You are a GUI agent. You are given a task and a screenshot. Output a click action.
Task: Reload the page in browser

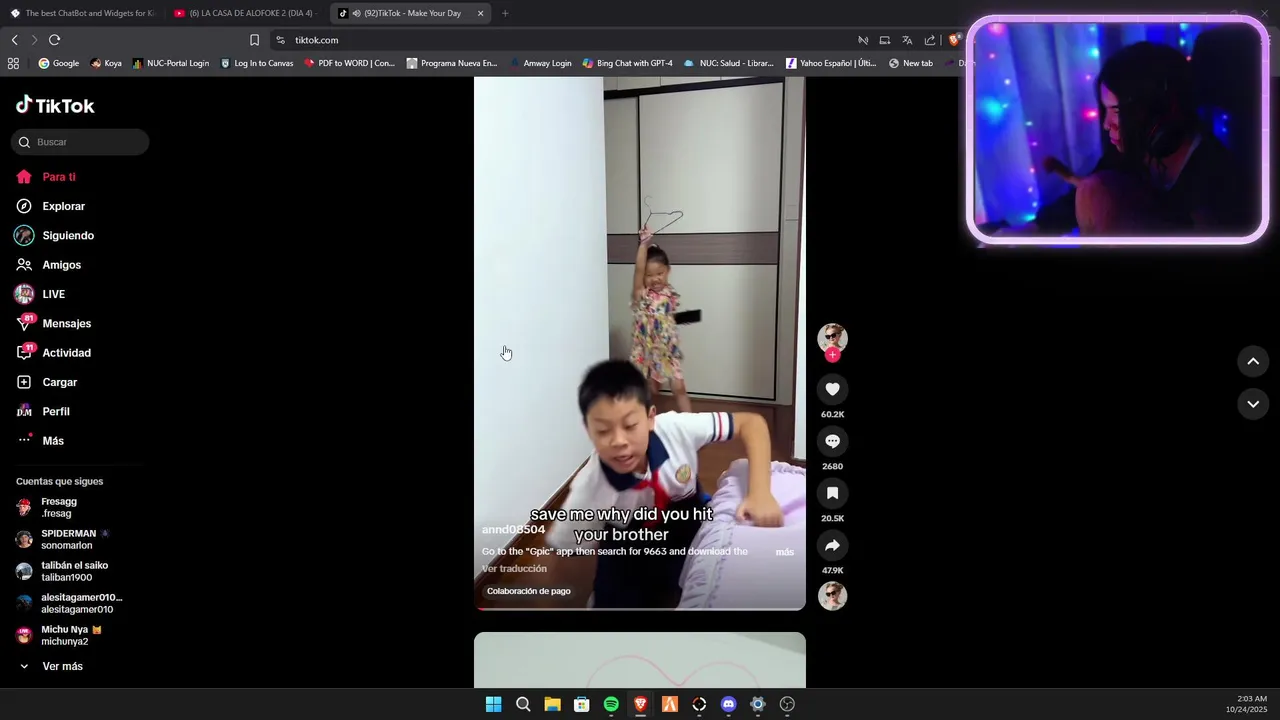coord(54,40)
